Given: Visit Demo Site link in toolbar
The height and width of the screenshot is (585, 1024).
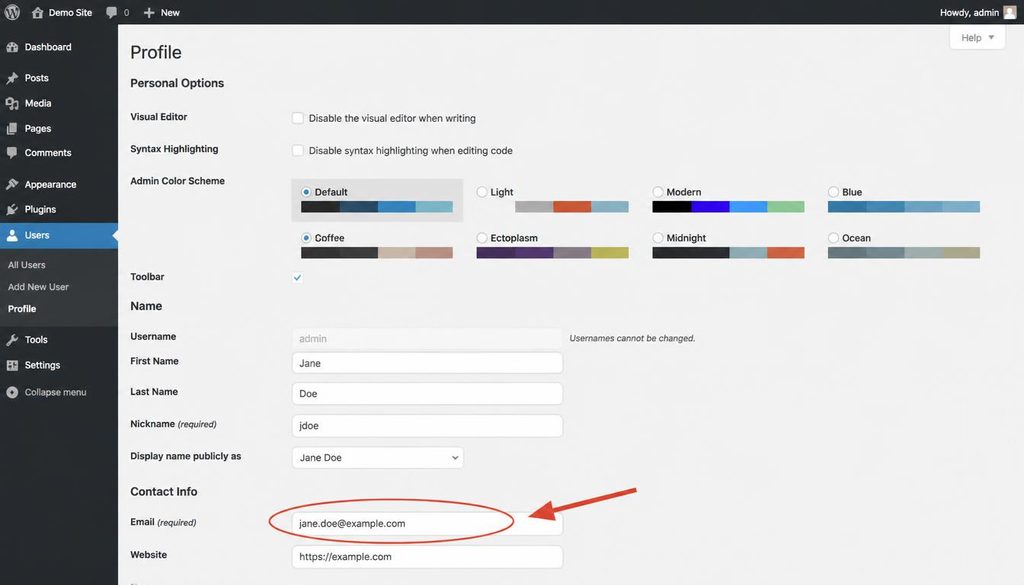Looking at the screenshot, I should pyautogui.click(x=70, y=12).
